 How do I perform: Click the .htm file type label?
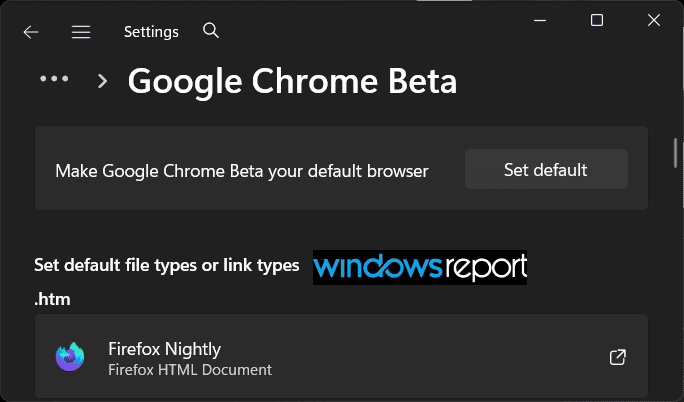(52, 300)
